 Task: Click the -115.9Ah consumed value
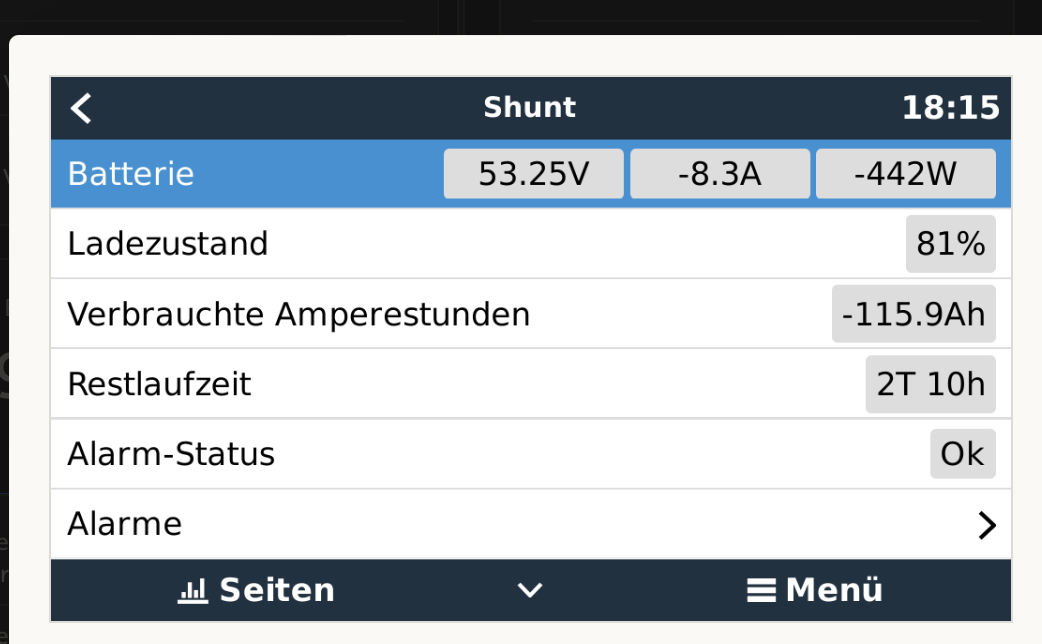click(x=913, y=314)
